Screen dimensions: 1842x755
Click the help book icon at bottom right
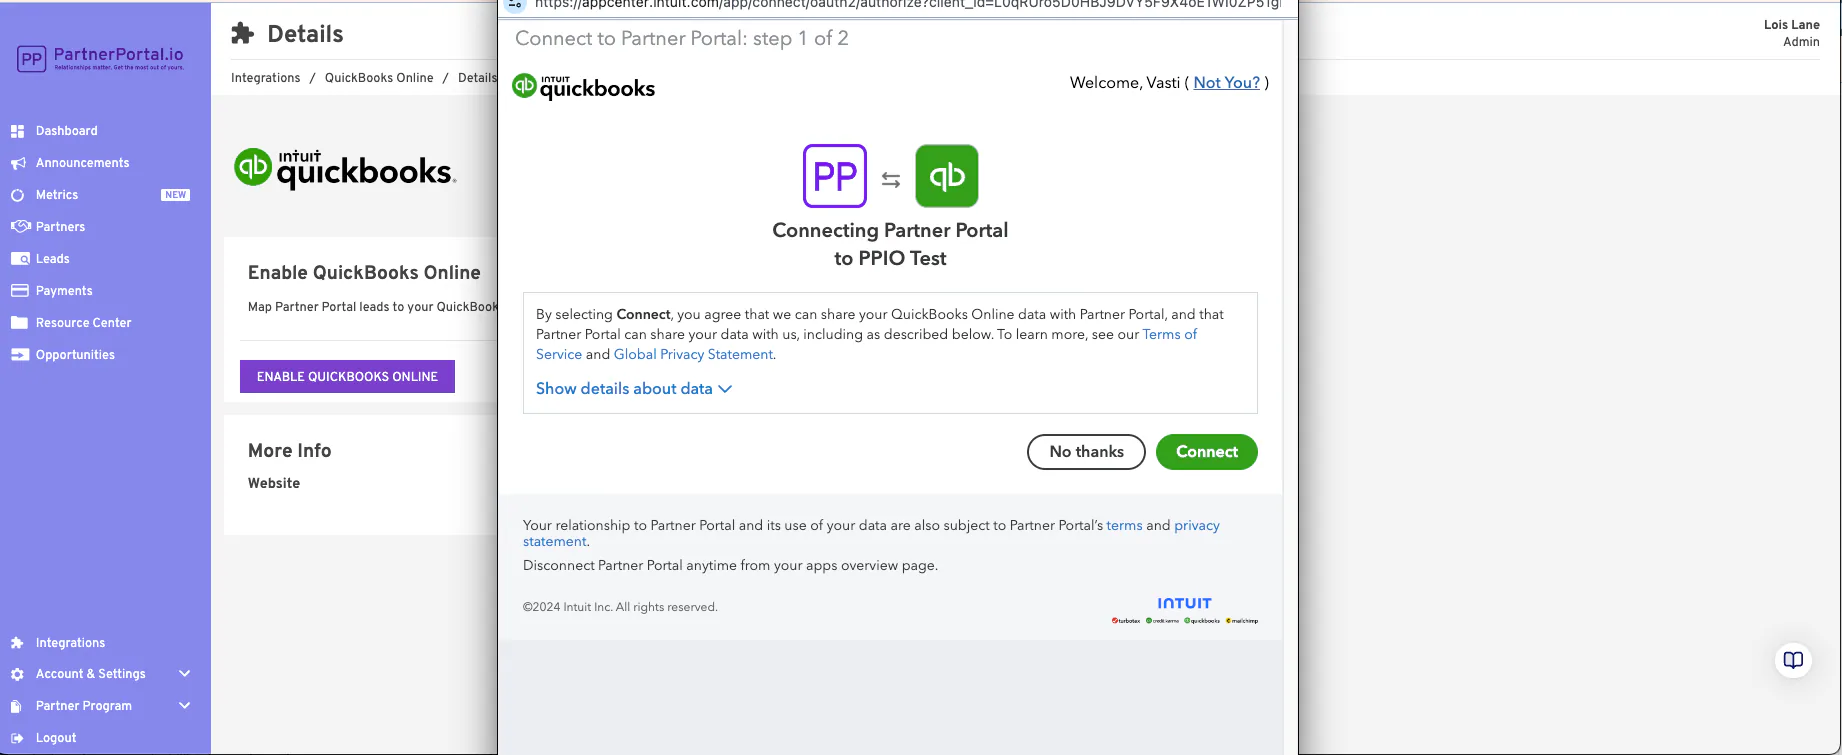pos(1793,660)
